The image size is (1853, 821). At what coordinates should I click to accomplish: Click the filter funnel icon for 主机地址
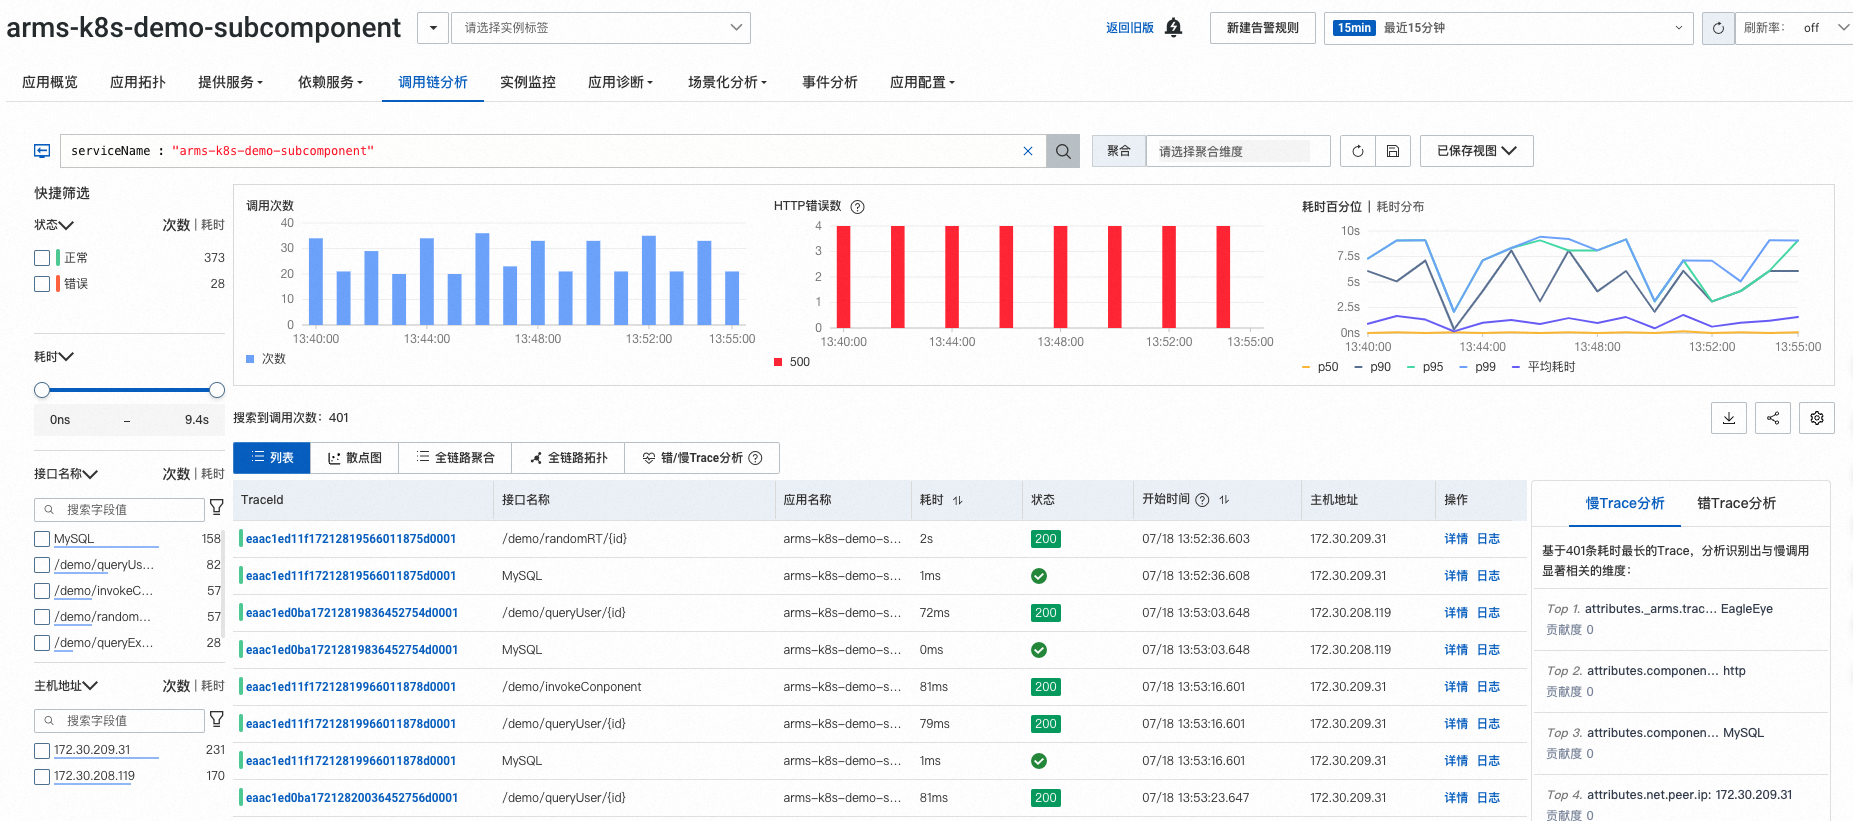216,720
